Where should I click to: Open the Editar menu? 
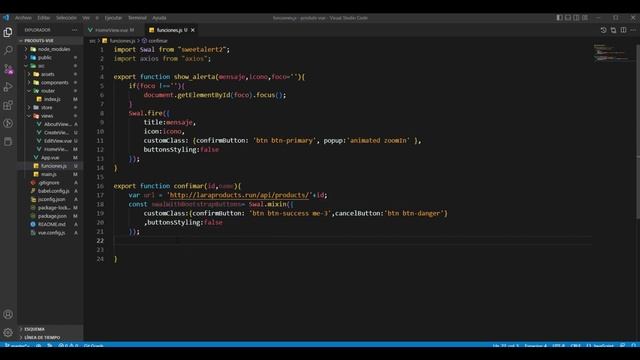click(43, 18)
